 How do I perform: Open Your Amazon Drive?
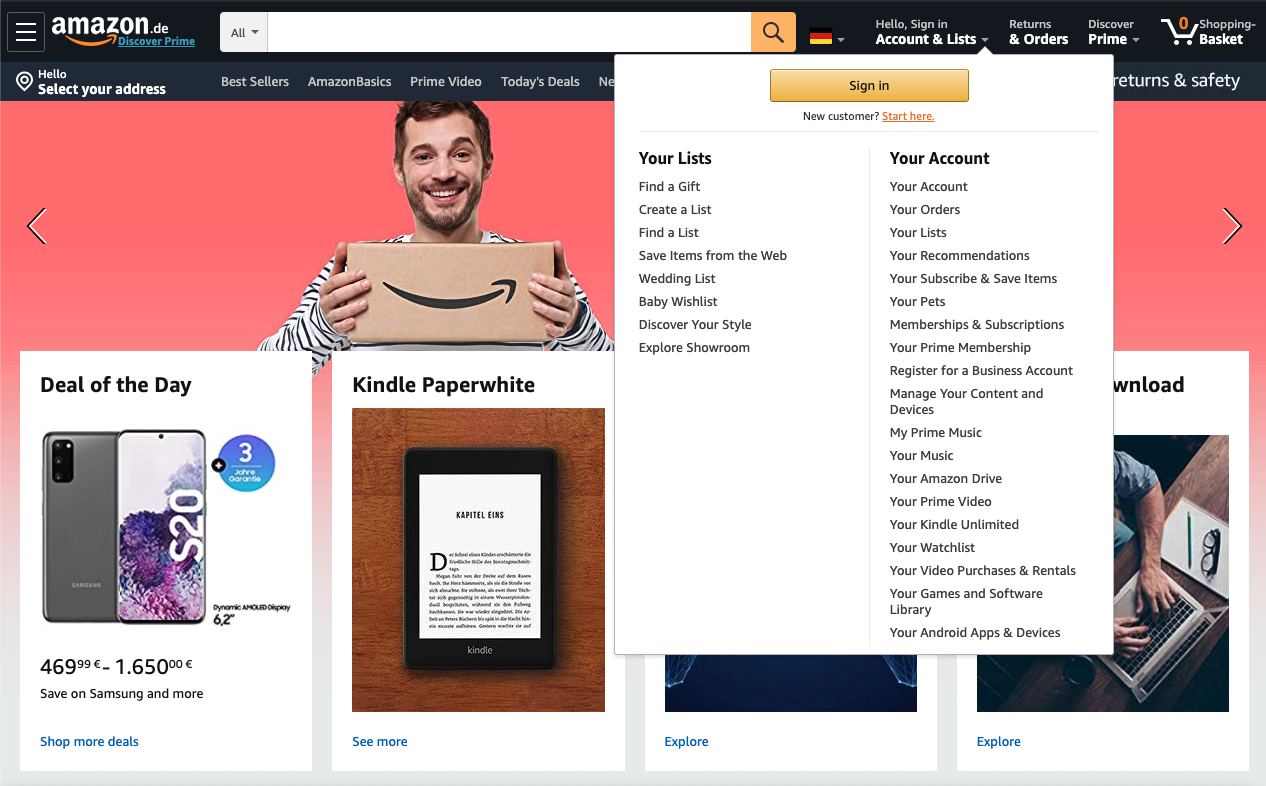click(946, 478)
